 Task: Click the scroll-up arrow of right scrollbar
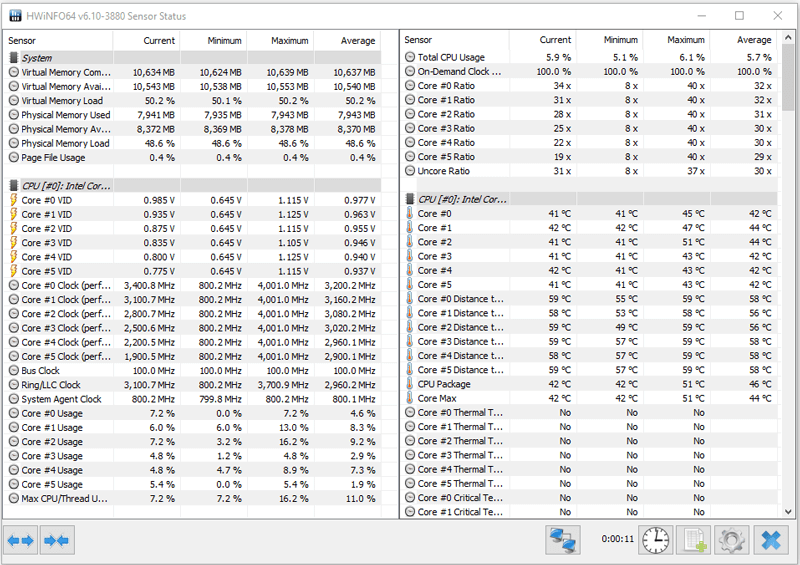click(x=789, y=38)
